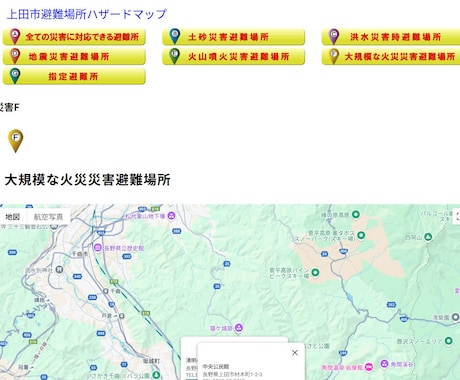Click the red A pin icon
The width and height of the screenshot is (460, 380).
[15, 36]
